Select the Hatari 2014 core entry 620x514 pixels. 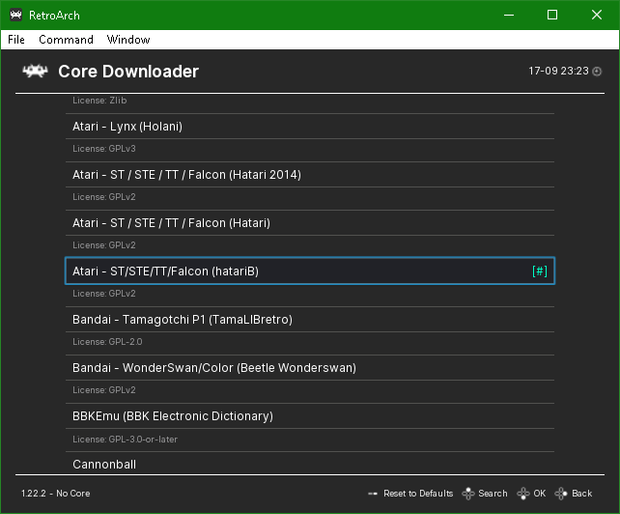click(x=310, y=175)
